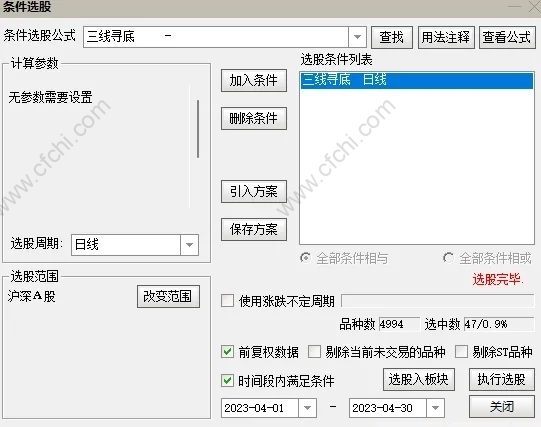Click 删除条件 to remove condition
This screenshot has height=427, width=541.
254,119
